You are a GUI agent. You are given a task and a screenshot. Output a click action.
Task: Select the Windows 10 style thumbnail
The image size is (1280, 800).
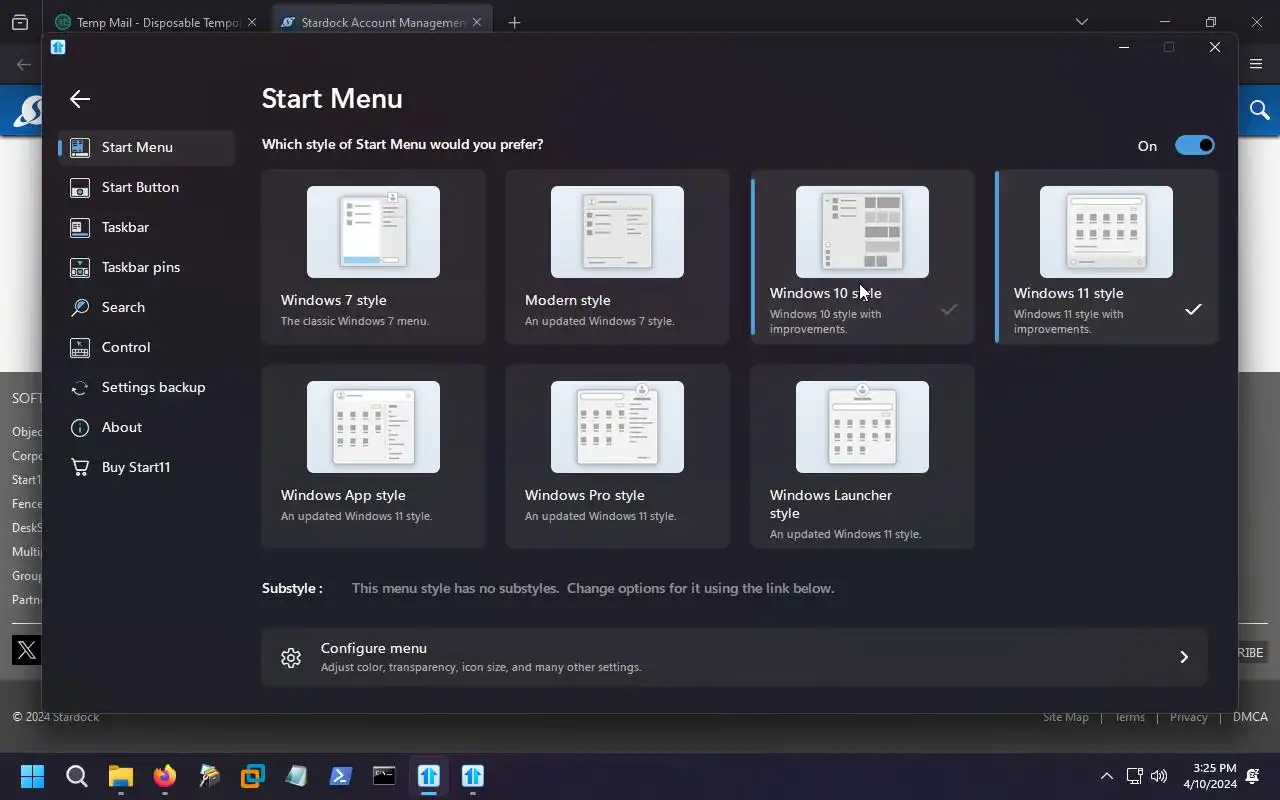(x=862, y=232)
